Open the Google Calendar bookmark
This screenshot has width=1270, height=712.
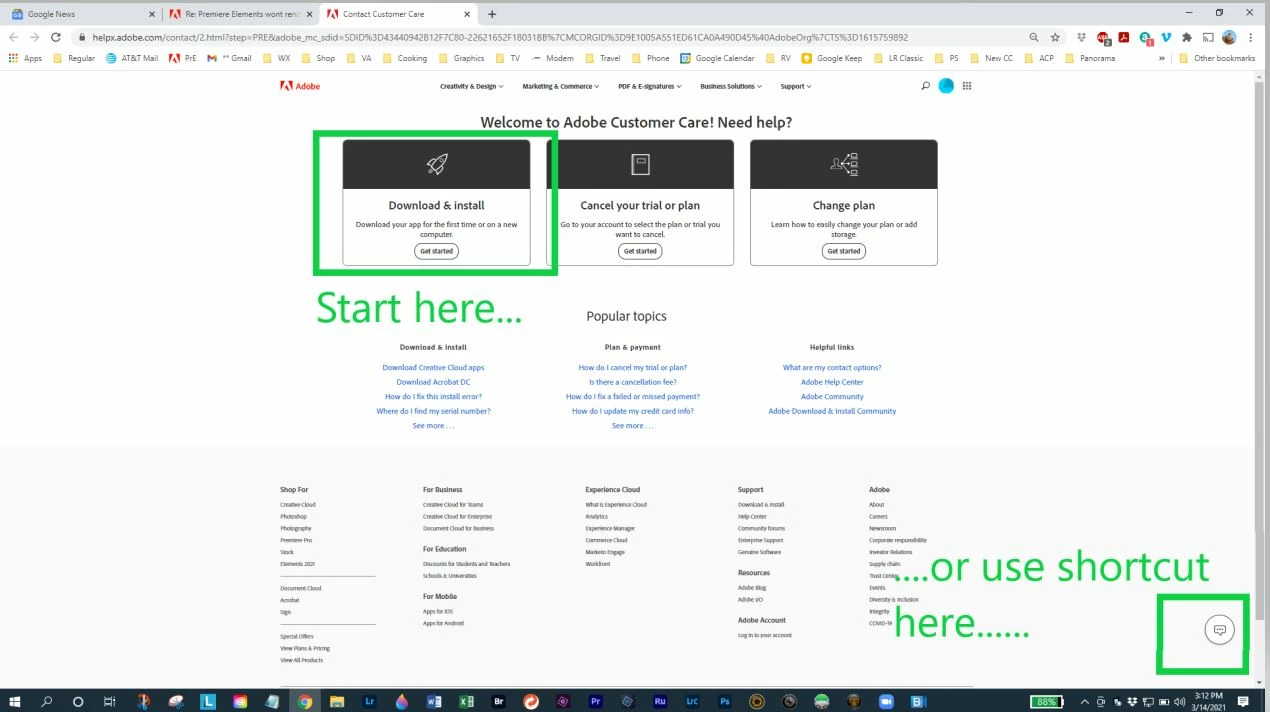click(717, 58)
